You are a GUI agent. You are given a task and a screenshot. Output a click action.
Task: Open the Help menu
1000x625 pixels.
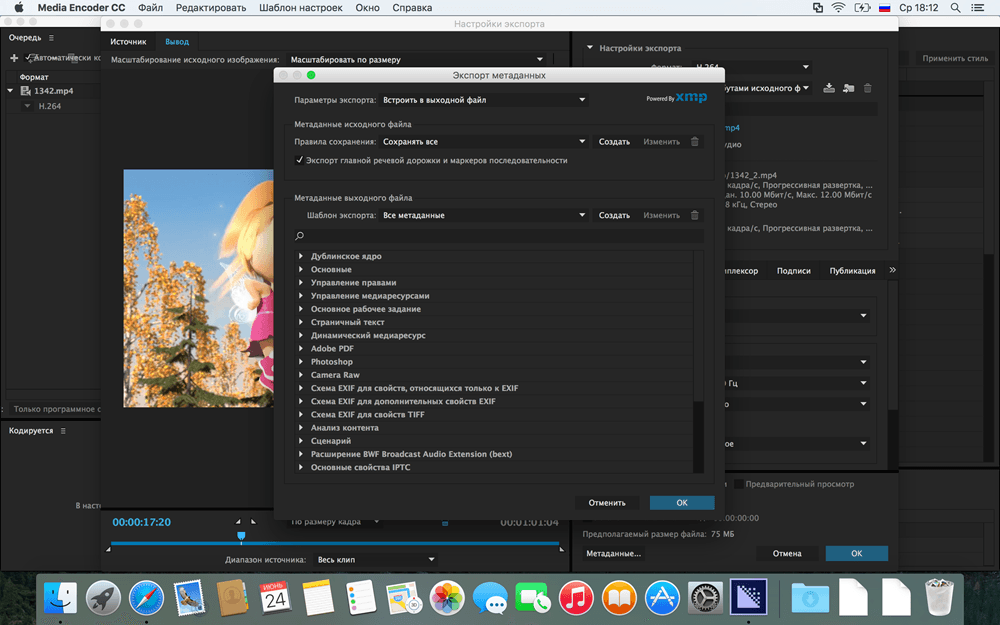[412, 8]
